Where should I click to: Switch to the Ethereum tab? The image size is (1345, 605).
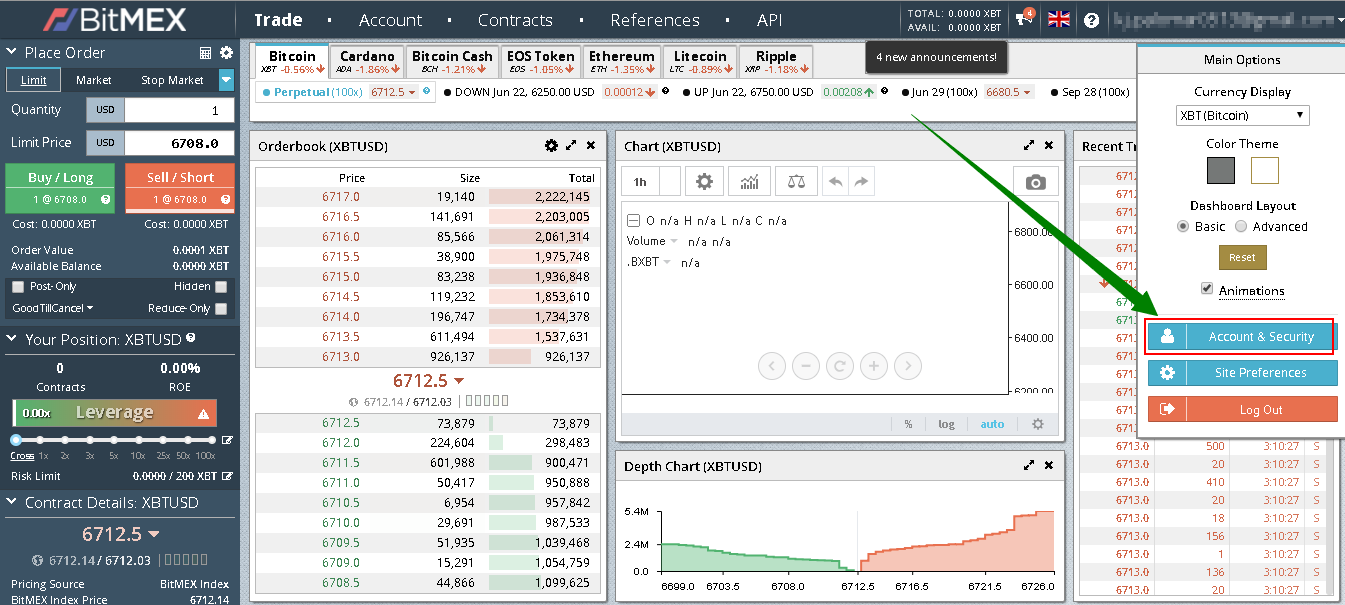[x=622, y=62]
